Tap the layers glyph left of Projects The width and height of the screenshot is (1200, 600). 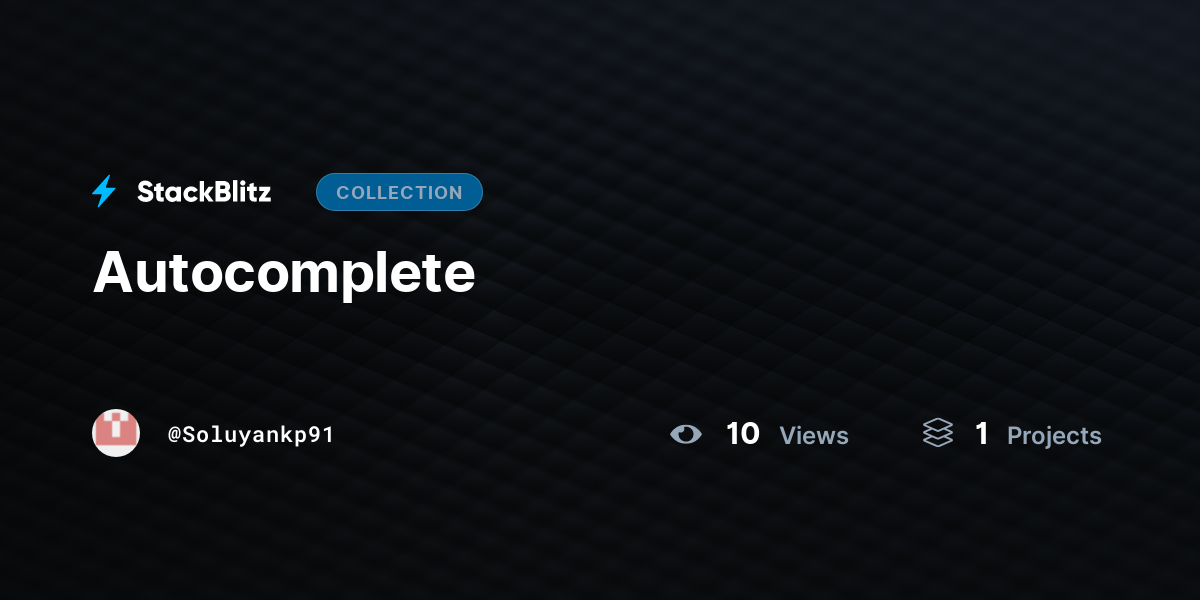click(938, 433)
